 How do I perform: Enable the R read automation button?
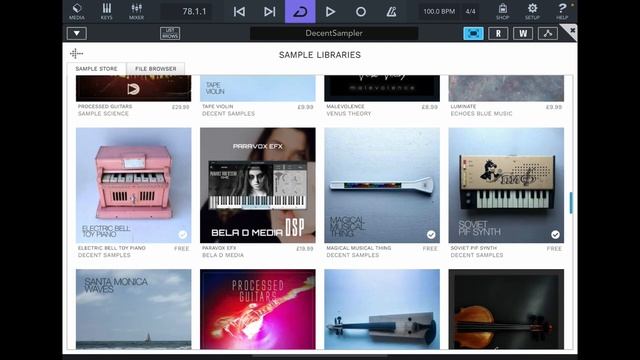(498, 33)
